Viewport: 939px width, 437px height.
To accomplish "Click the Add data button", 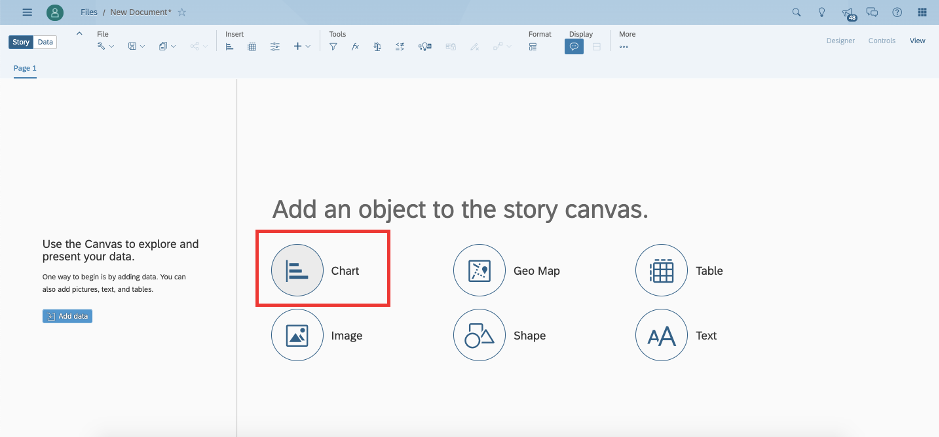I will 67,316.
